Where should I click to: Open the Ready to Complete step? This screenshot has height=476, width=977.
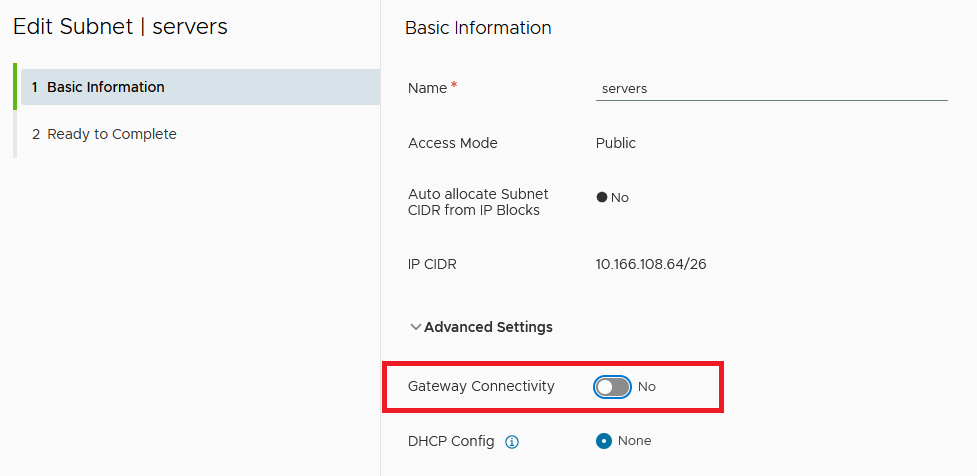click(x=111, y=134)
